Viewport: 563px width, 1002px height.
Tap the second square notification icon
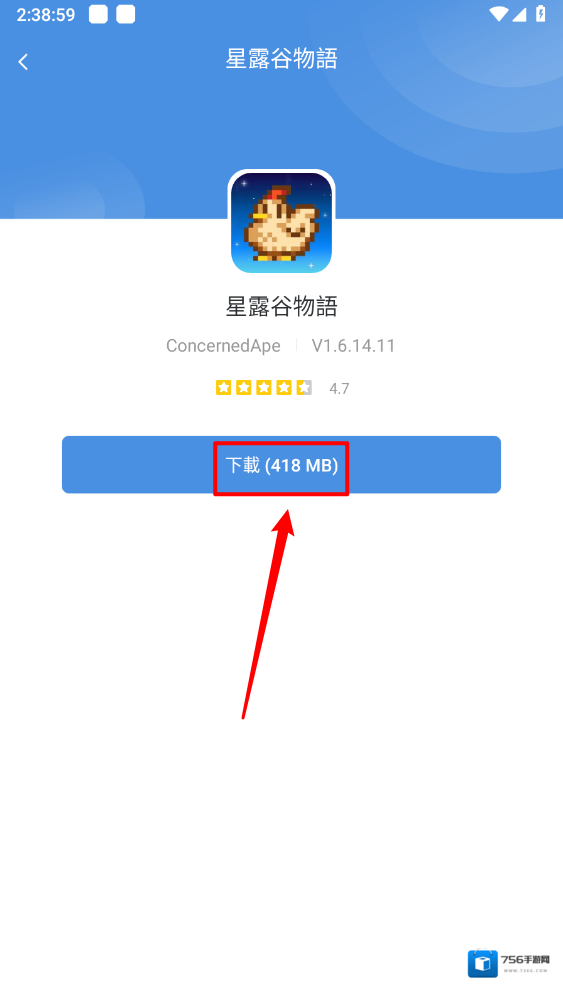(125, 14)
